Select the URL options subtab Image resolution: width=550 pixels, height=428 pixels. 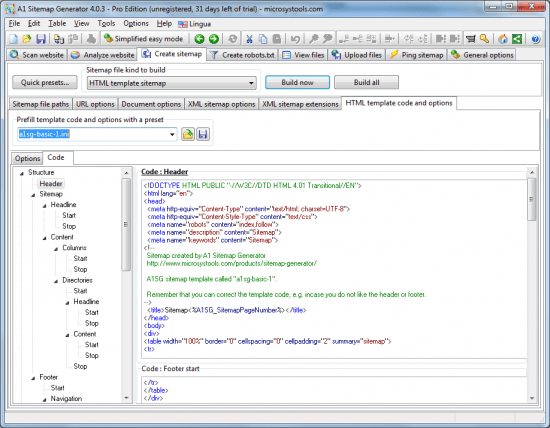coord(95,104)
